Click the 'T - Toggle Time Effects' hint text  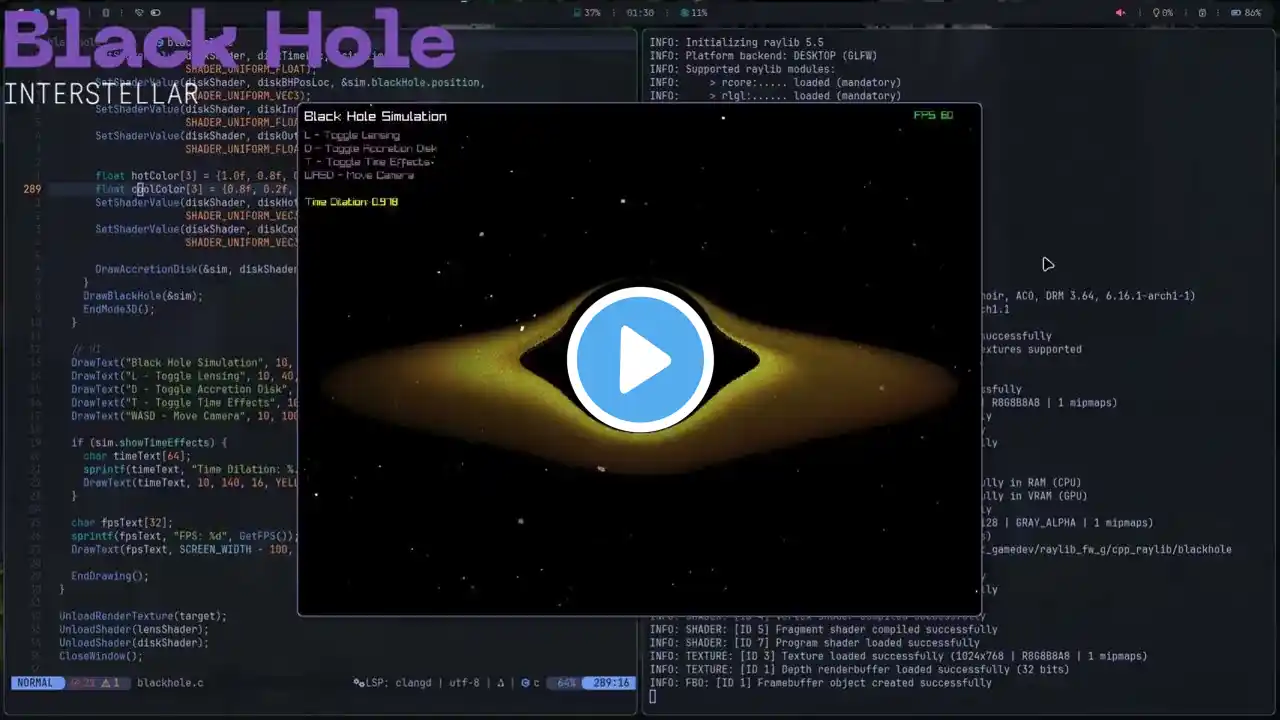coord(368,162)
